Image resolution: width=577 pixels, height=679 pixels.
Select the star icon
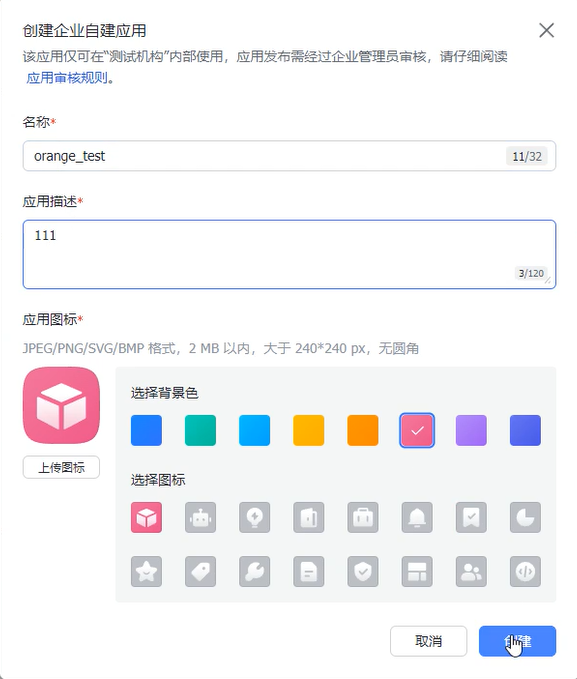click(x=146, y=571)
